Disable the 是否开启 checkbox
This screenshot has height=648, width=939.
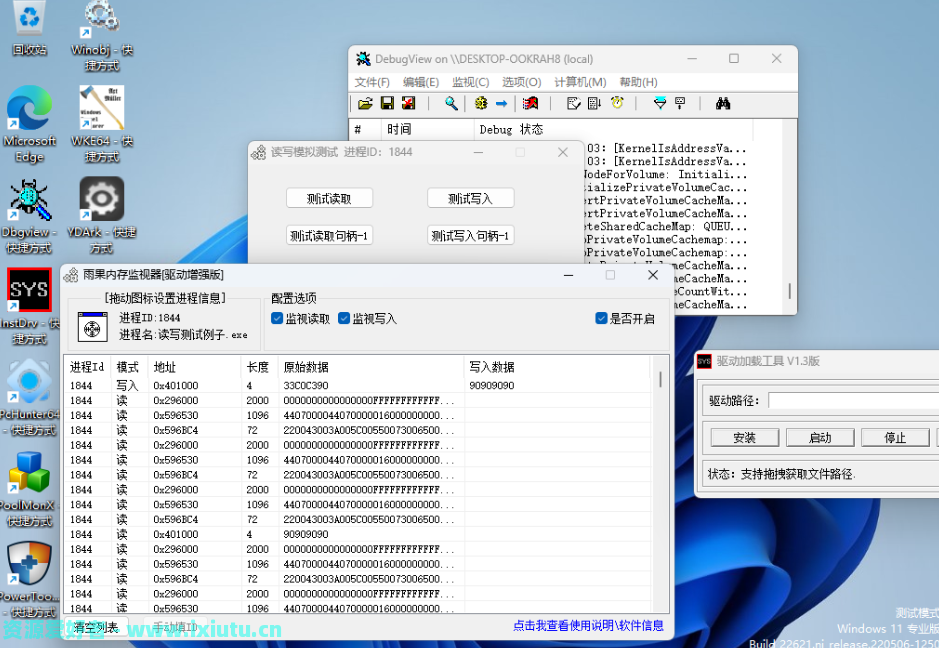[602, 319]
